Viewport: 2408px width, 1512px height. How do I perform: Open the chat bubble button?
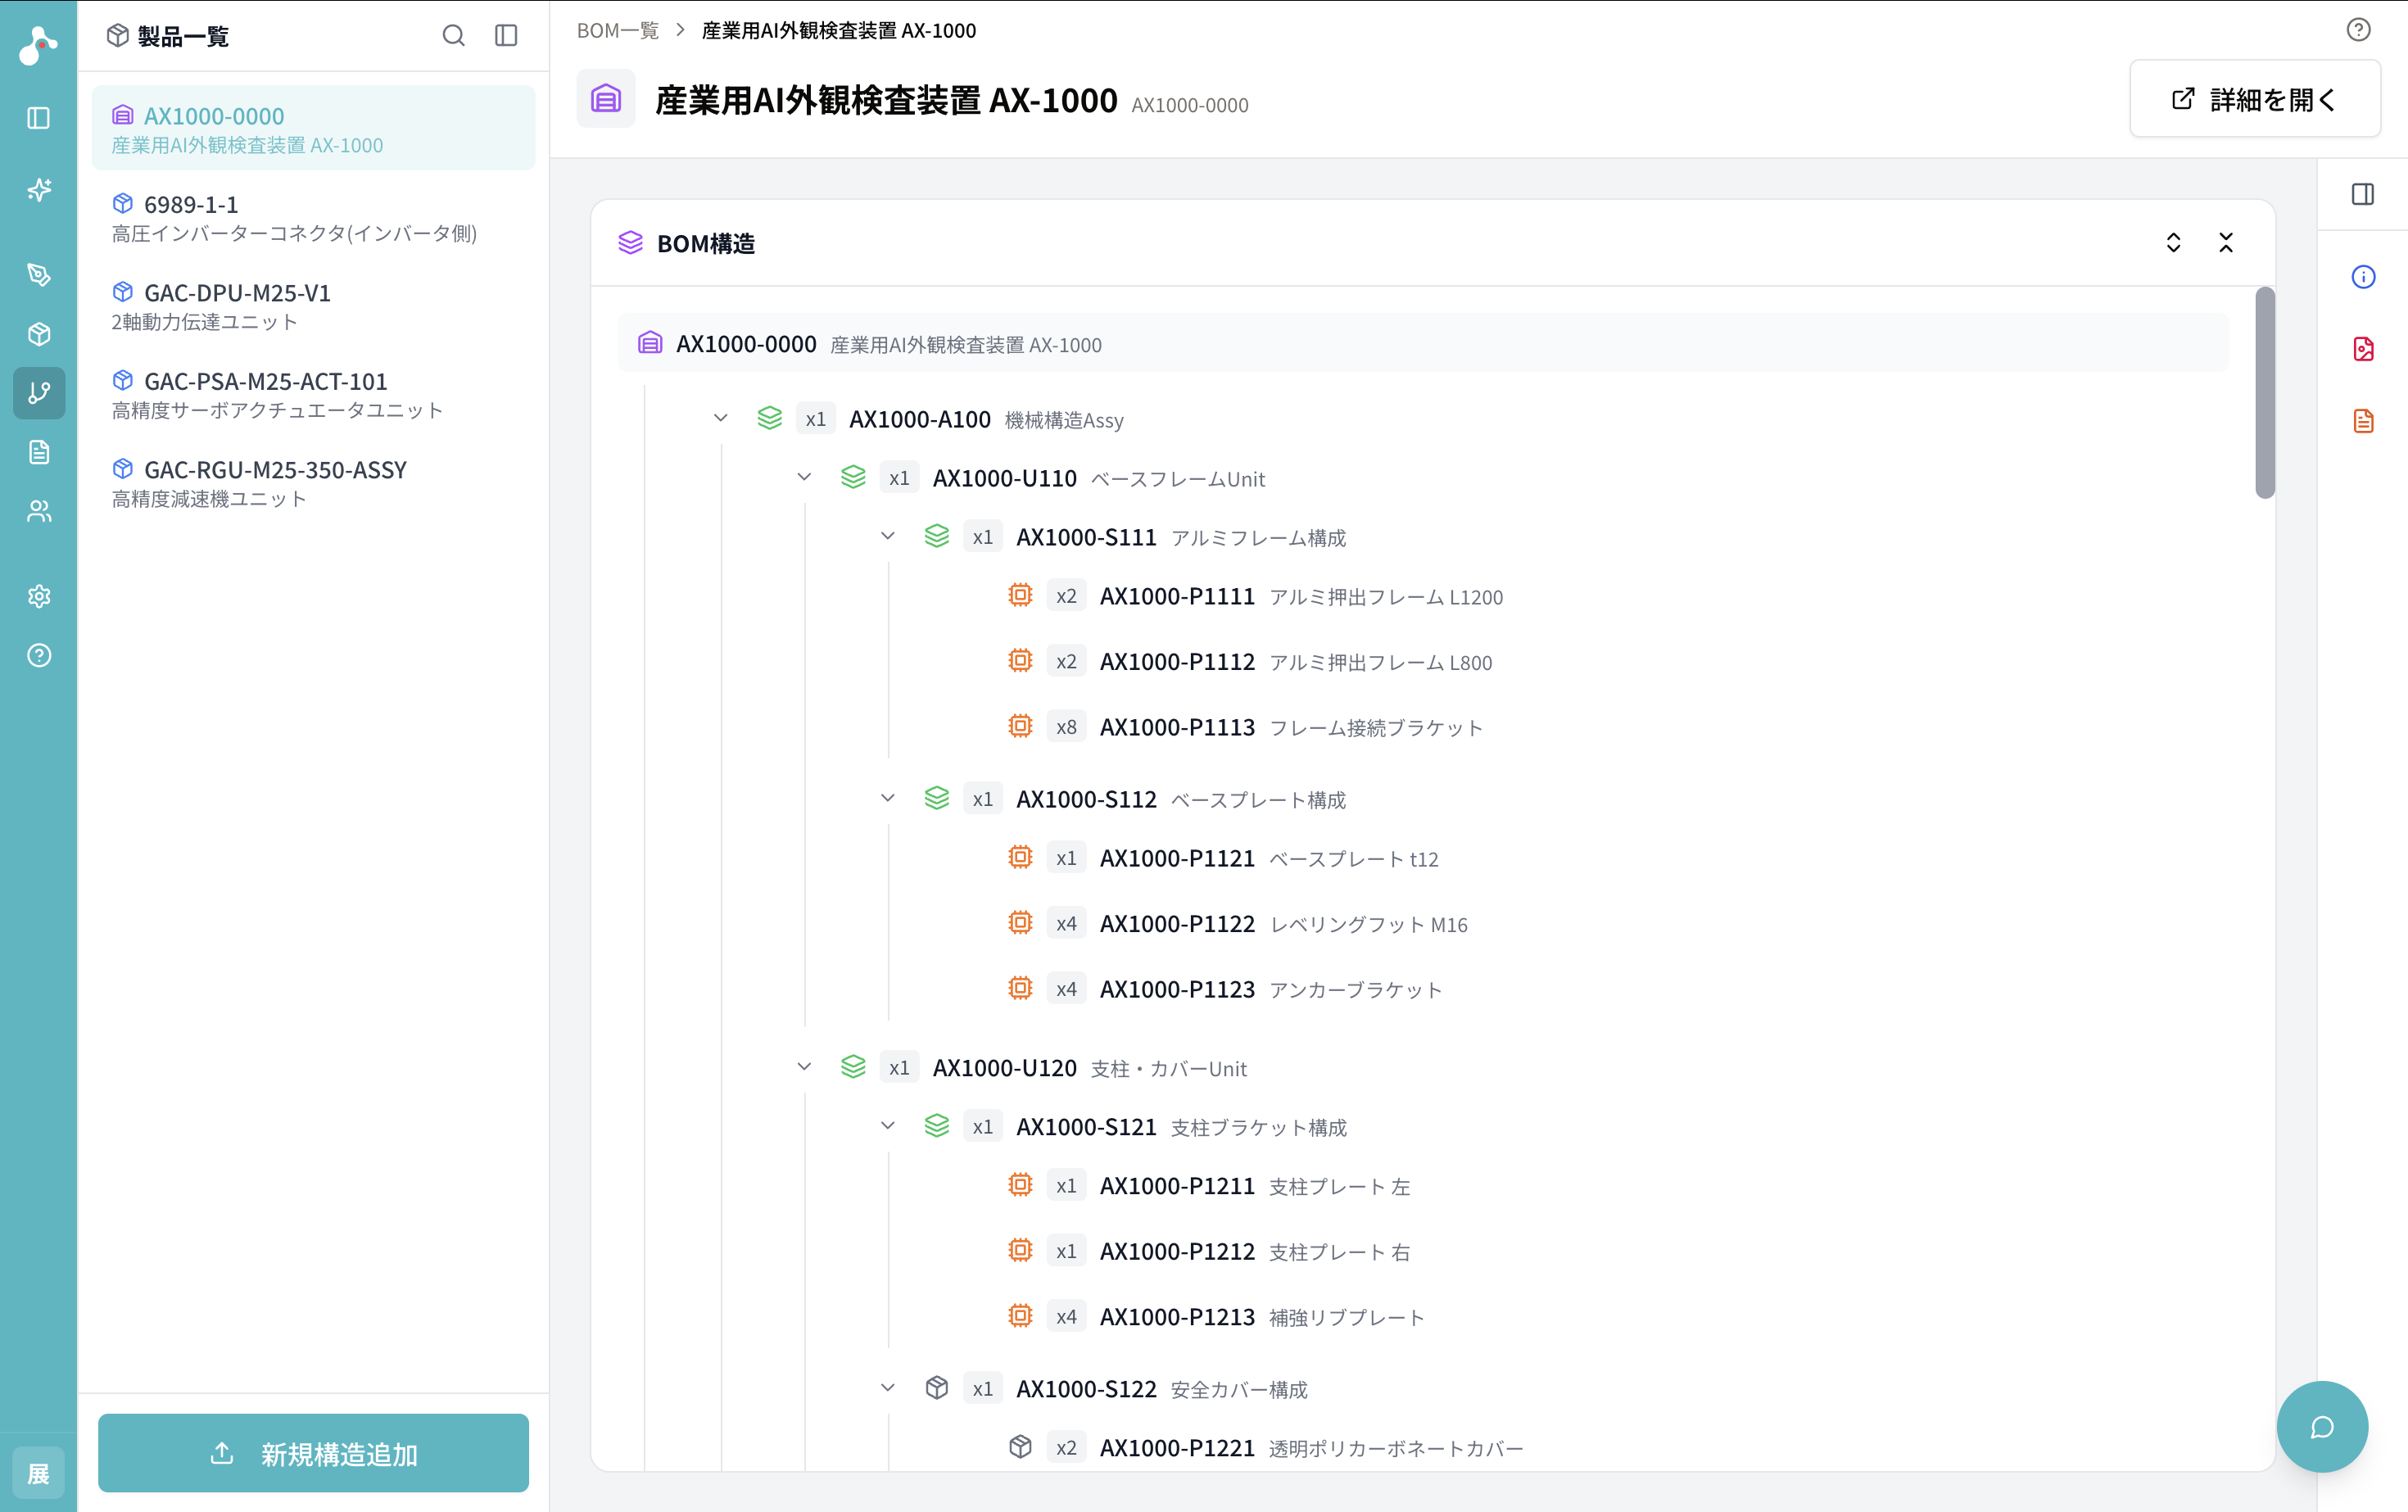2322,1427
